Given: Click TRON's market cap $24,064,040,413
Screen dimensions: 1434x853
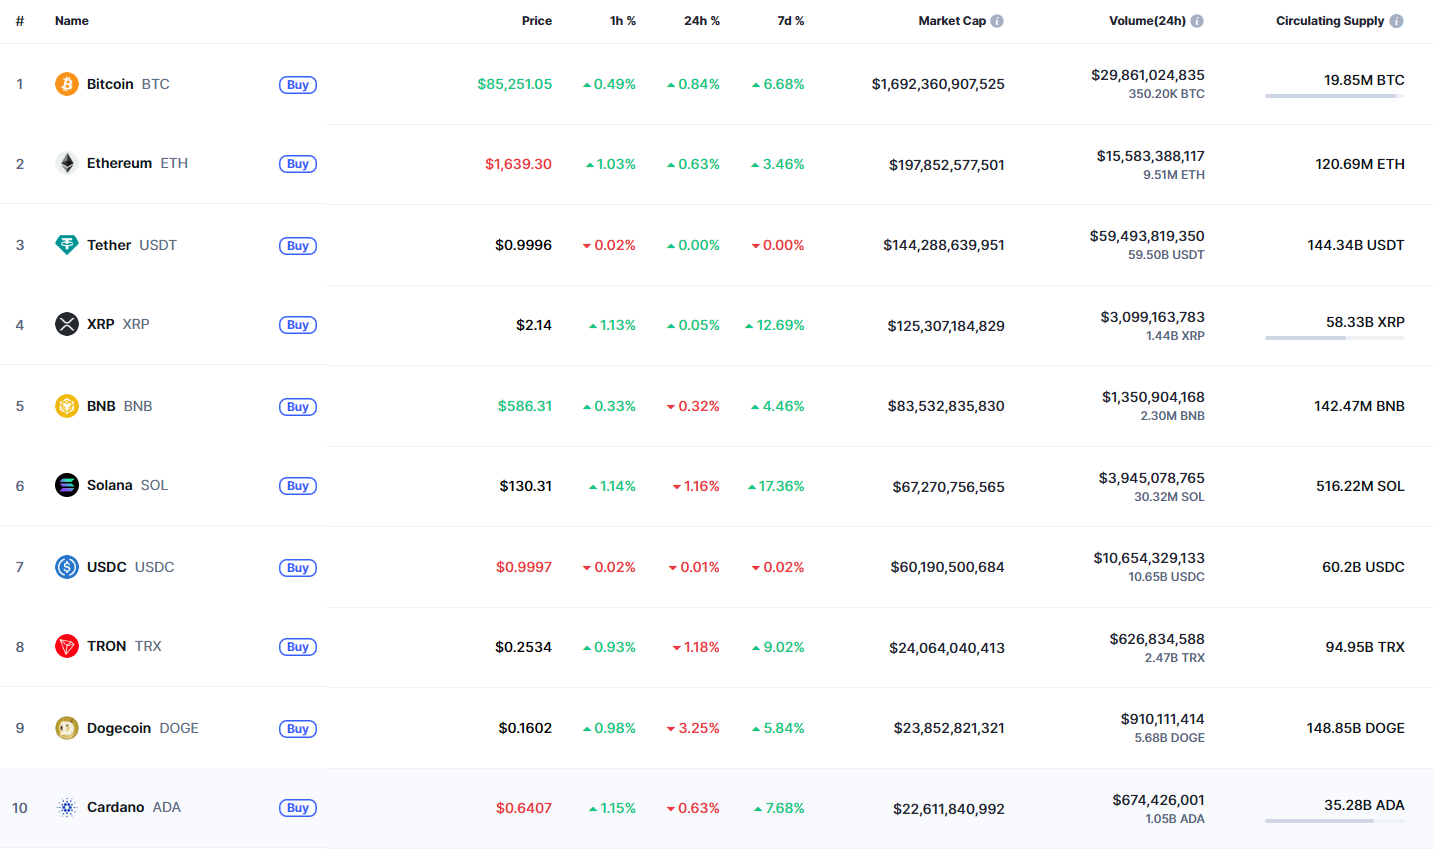Looking at the screenshot, I should pos(947,648).
